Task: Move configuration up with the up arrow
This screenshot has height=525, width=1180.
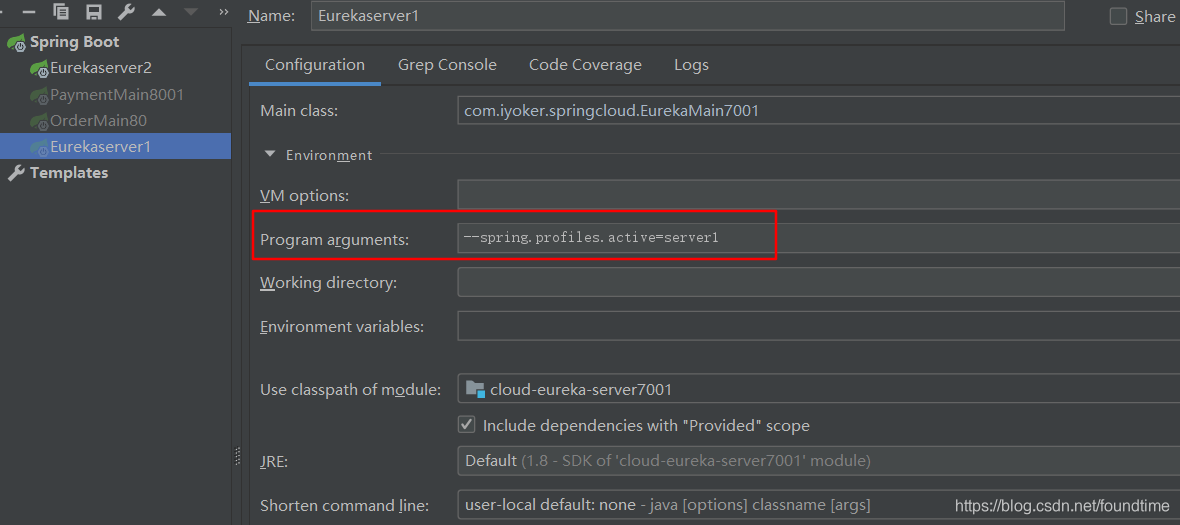Action: tap(159, 12)
